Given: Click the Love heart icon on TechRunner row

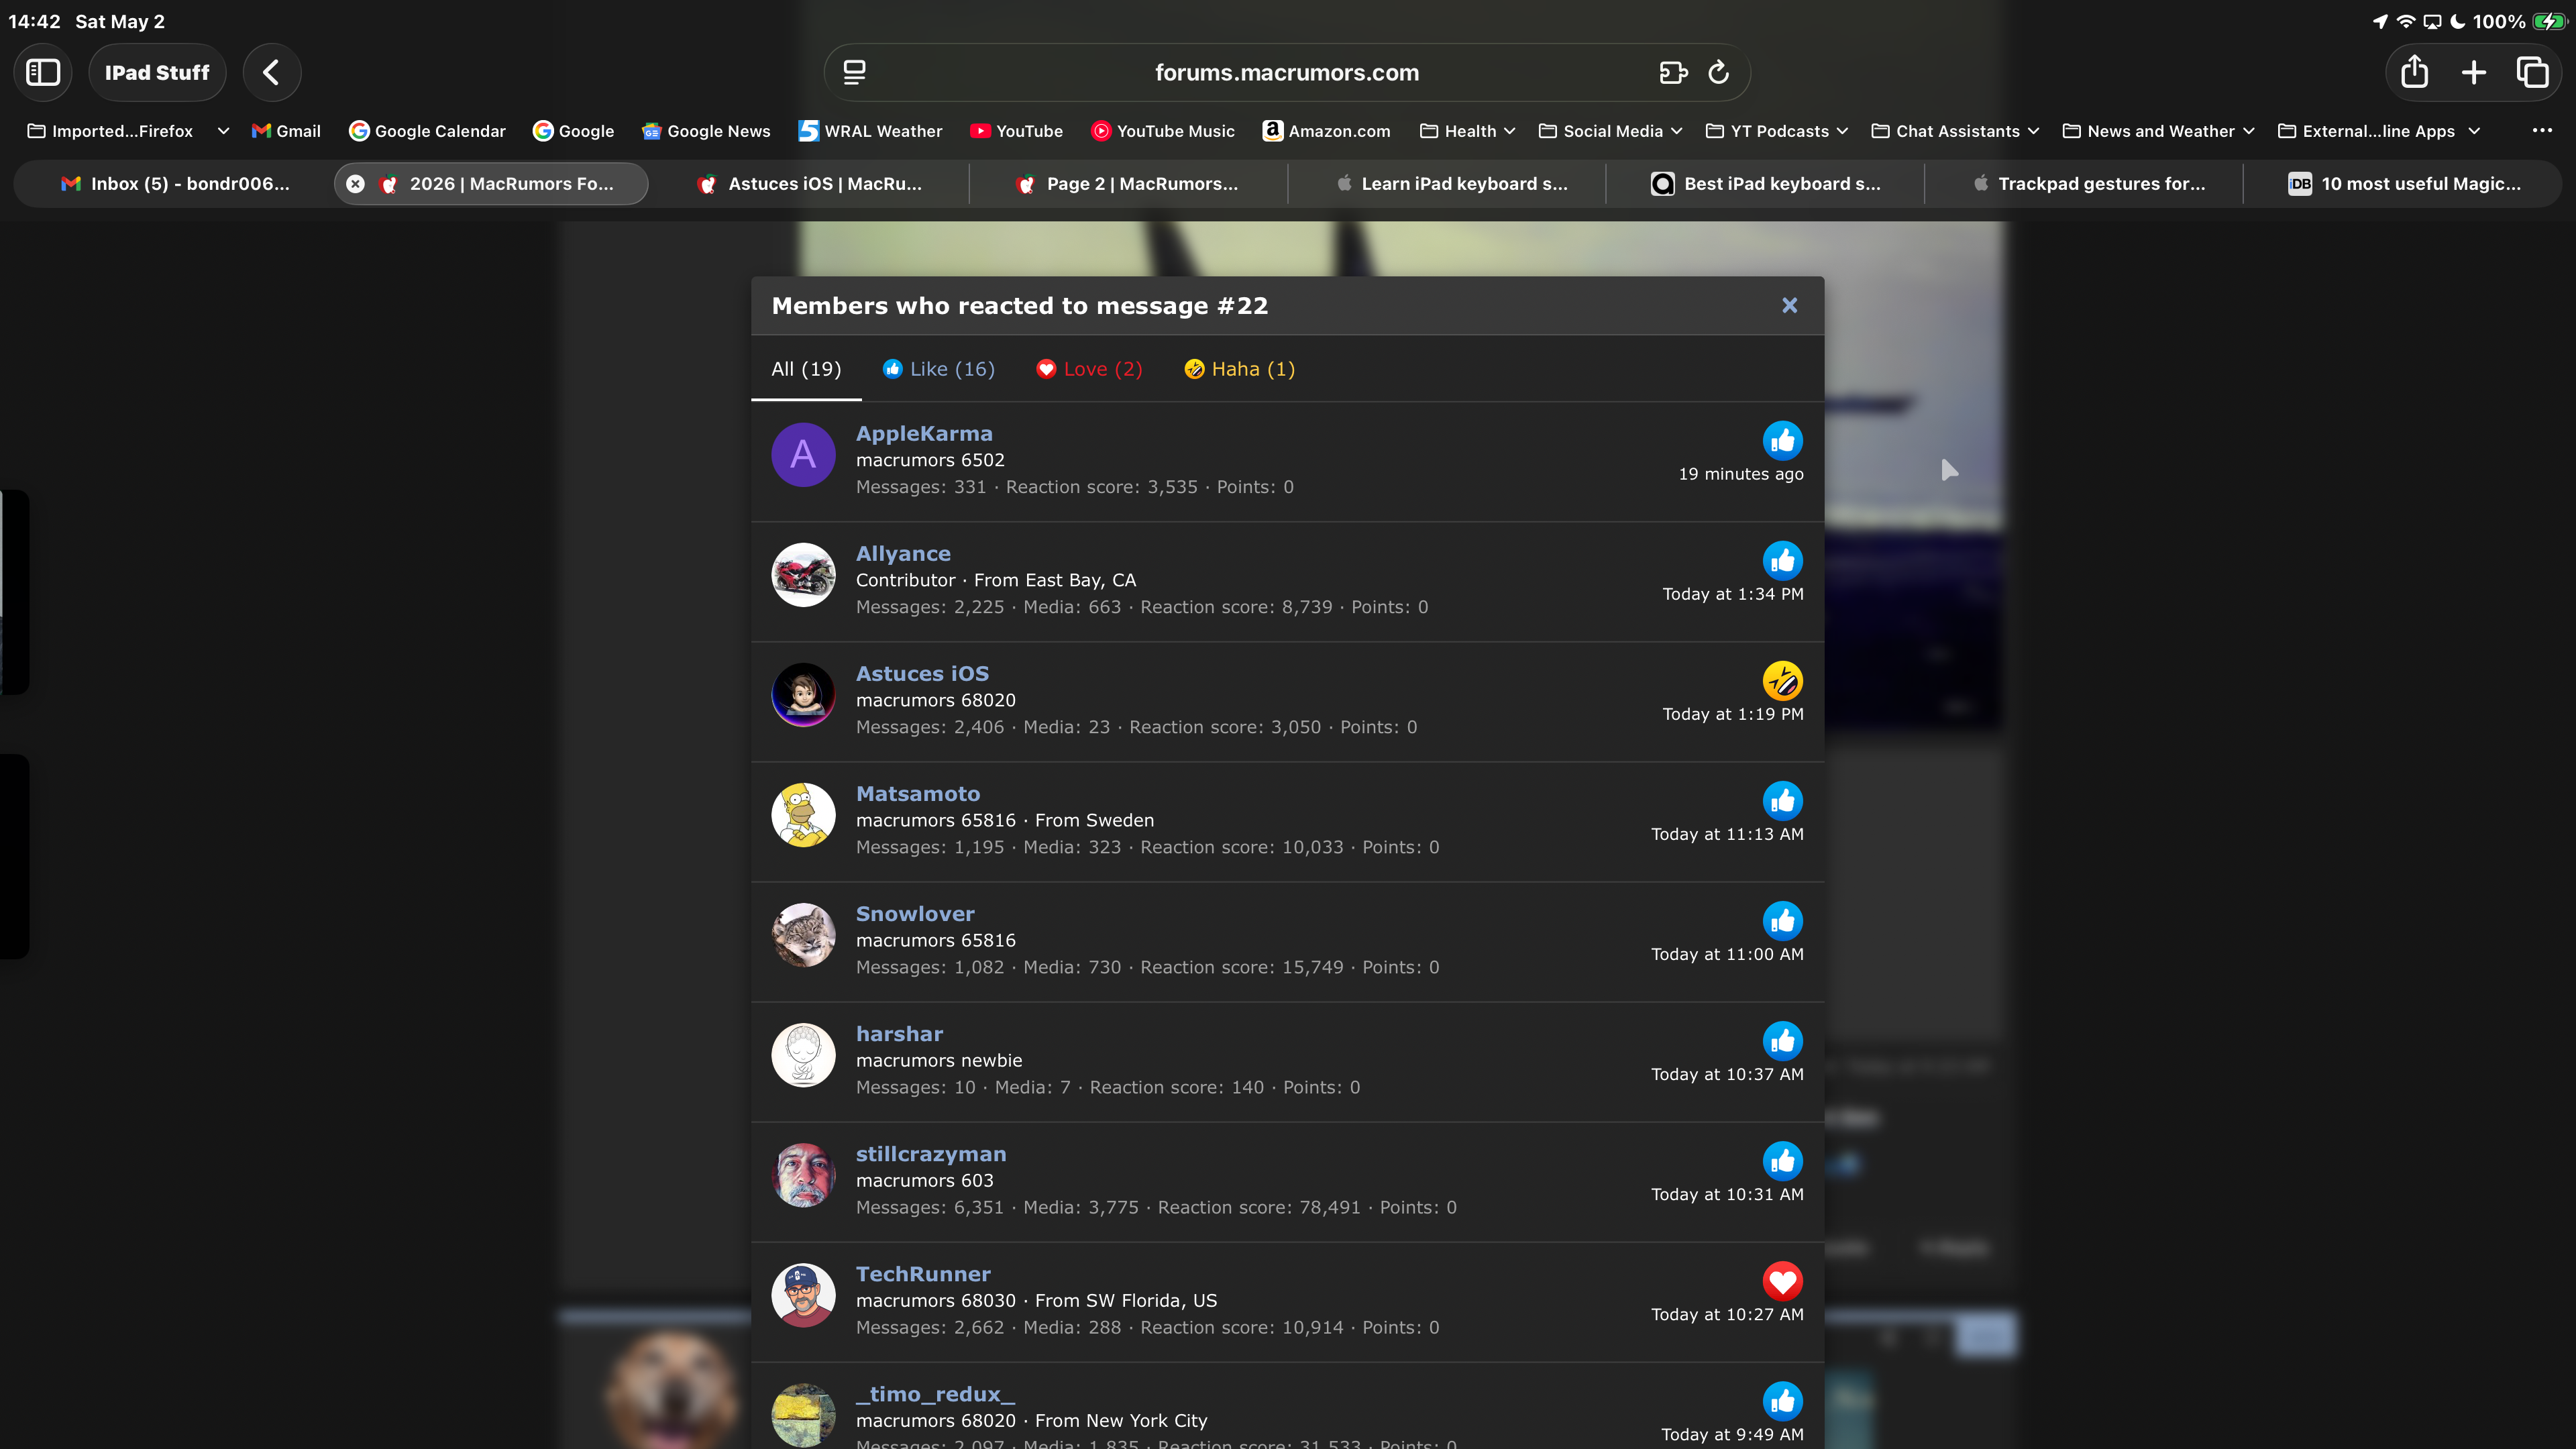Looking at the screenshot, I should pos(1782,1281).
